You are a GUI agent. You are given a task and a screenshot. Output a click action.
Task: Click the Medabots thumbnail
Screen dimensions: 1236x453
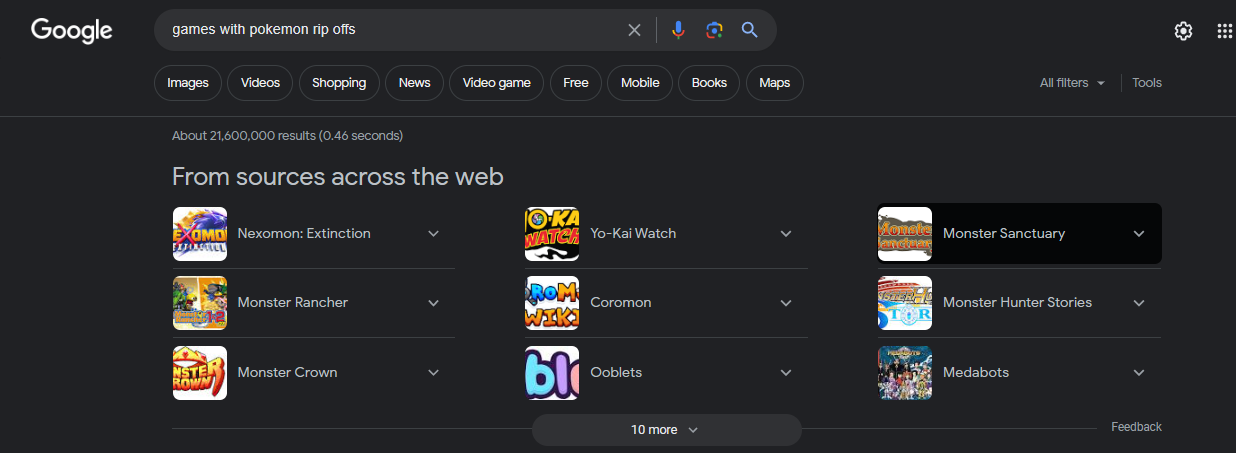tap(905, 373)
